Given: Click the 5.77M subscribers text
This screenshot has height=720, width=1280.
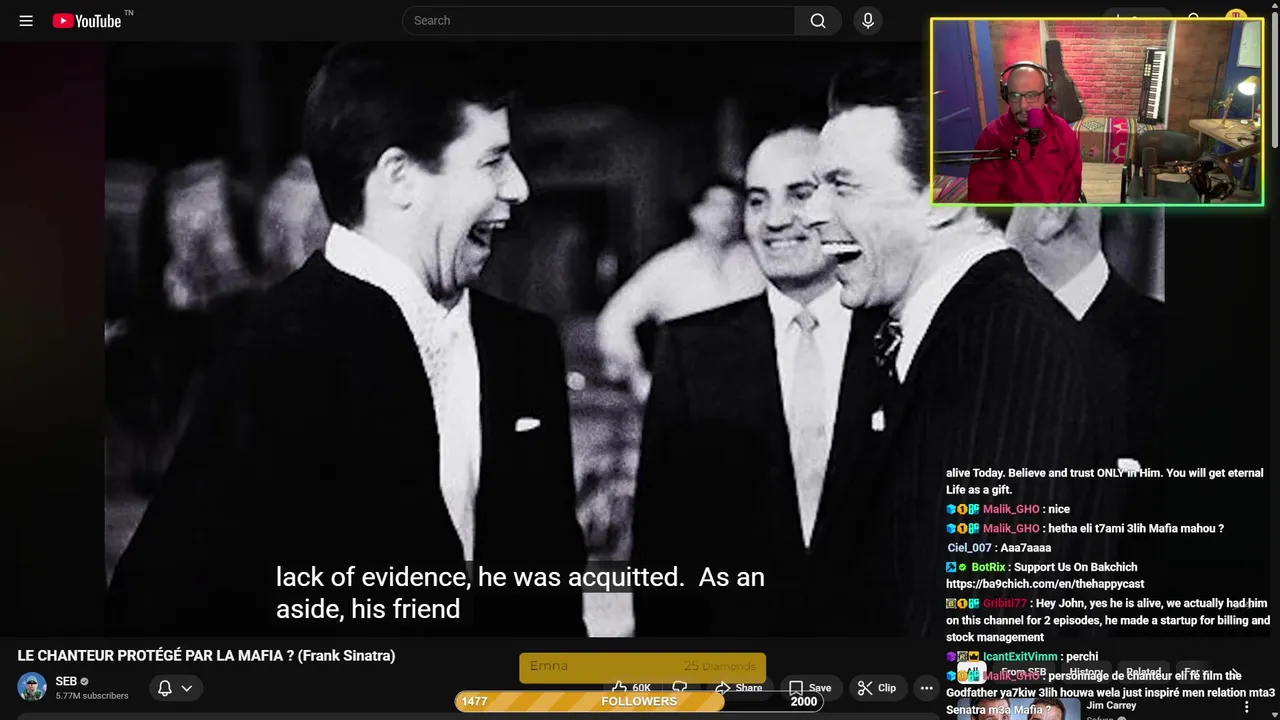Looking at the screenshot, I should click(92, 696).
